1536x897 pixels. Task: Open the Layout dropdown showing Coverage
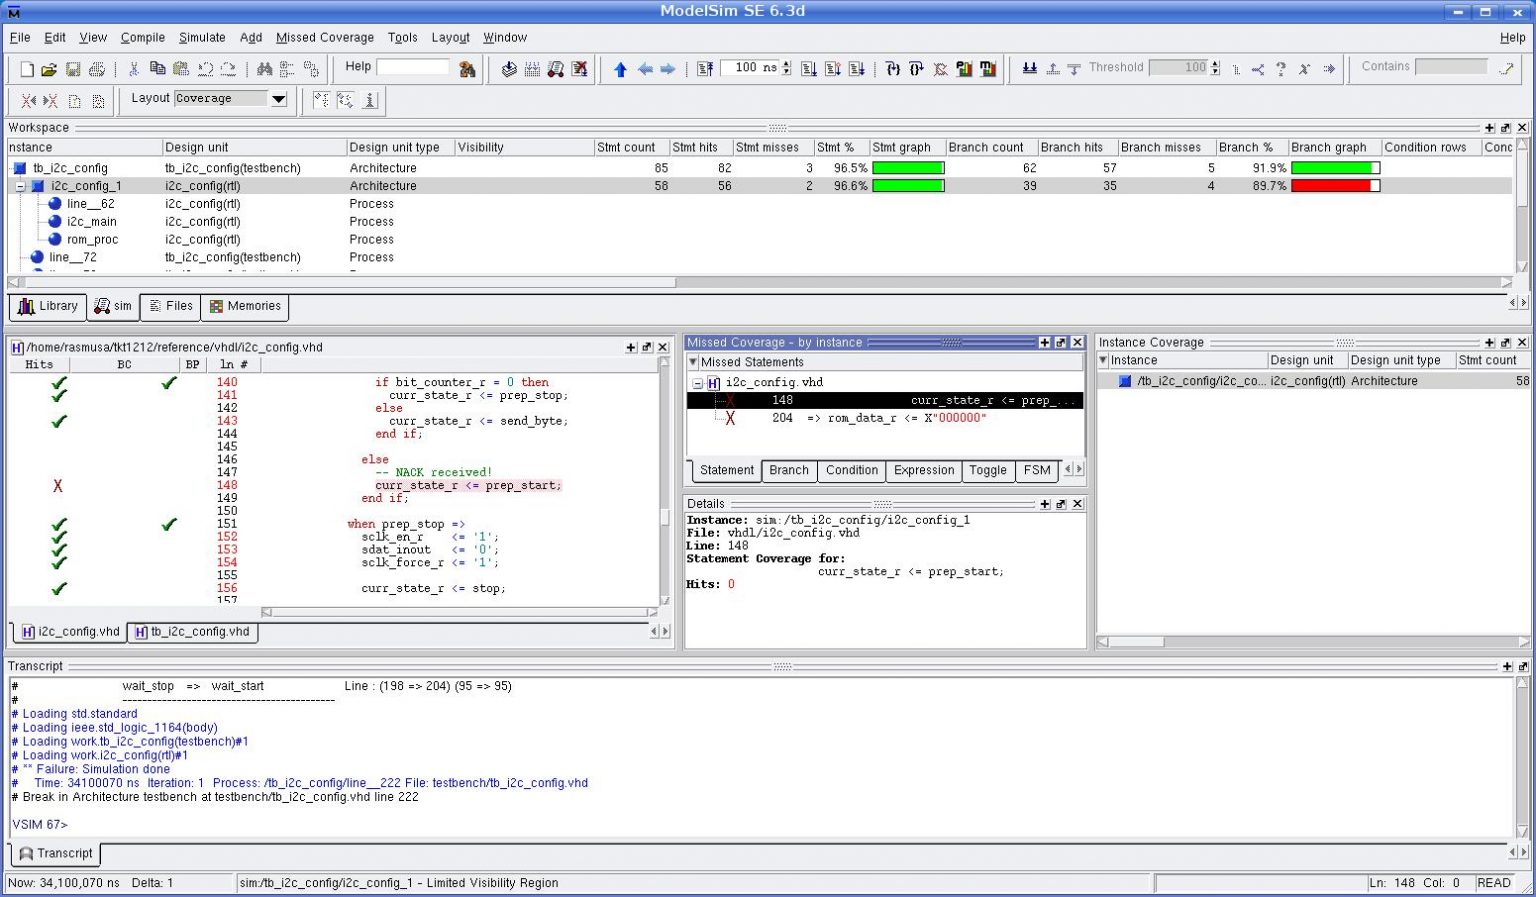click(x=279, y=99)
